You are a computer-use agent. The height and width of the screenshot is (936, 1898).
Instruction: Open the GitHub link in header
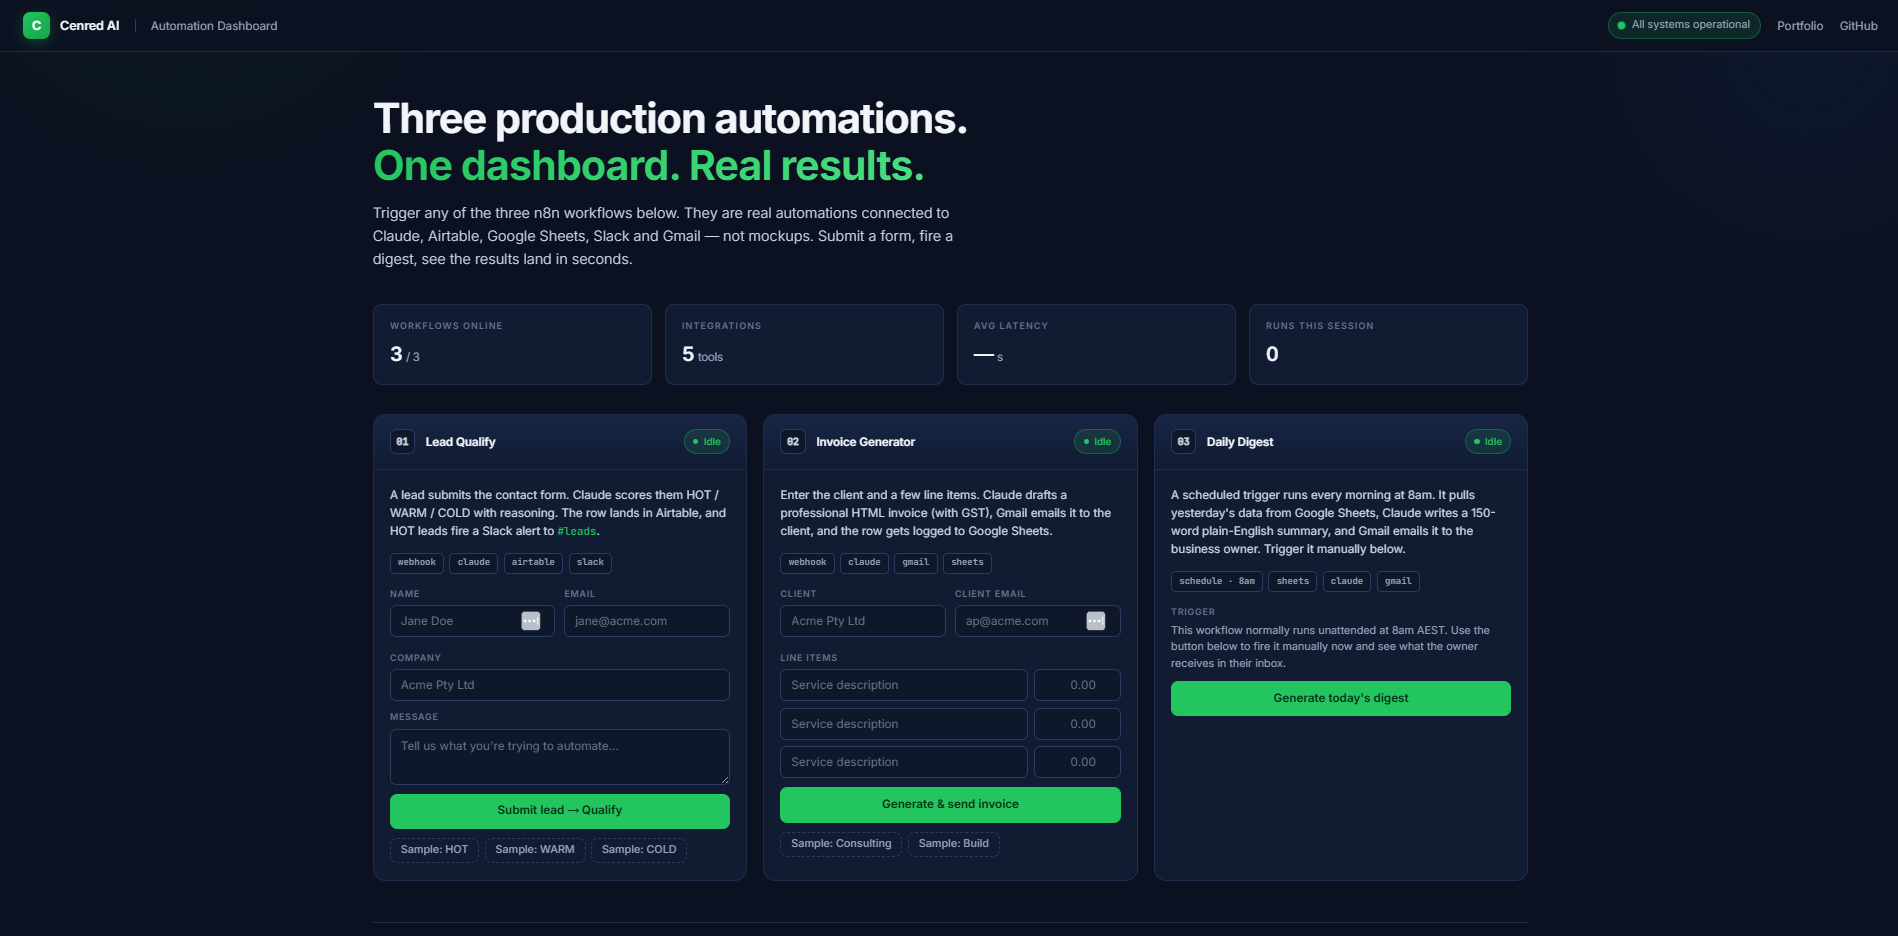pyautogui.click(x=1859, y=26)
